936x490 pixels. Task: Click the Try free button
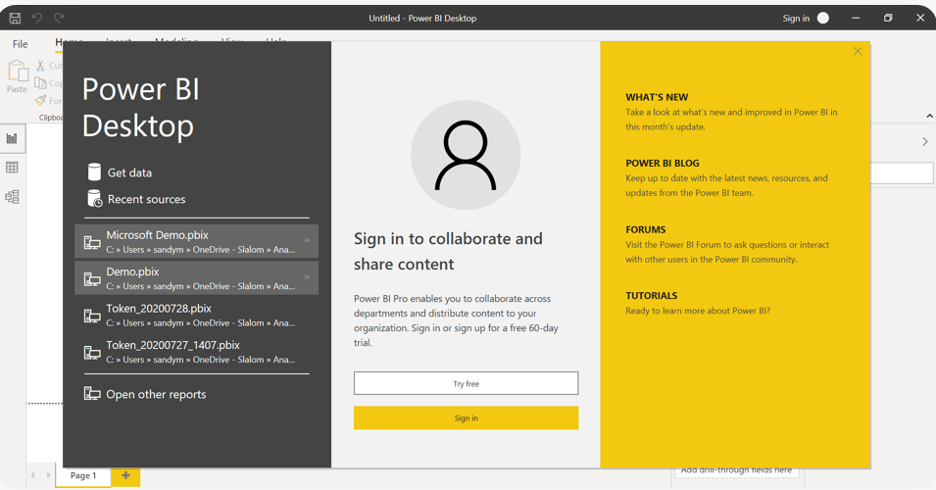pyautogui.click(x=466, y=383)
